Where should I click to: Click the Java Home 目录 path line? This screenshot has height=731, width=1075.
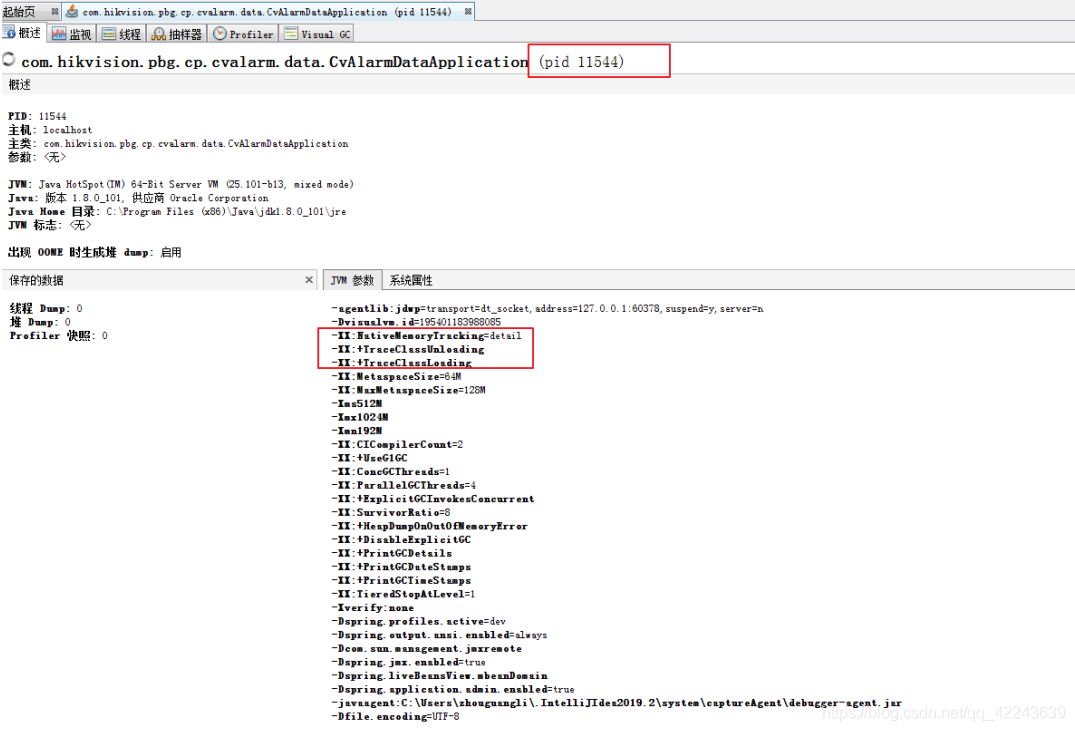(177, 212)
